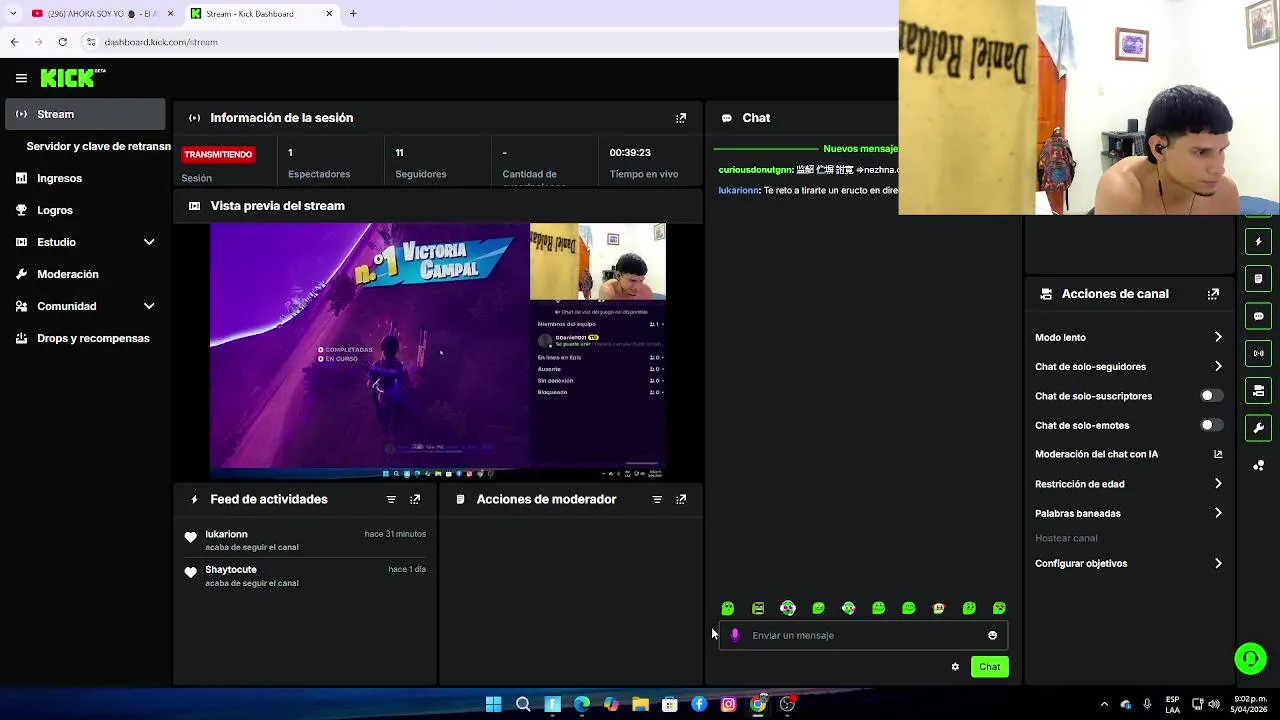Open Acciones de moderador filter menu

pyautogui.click(x=657, y=499)
